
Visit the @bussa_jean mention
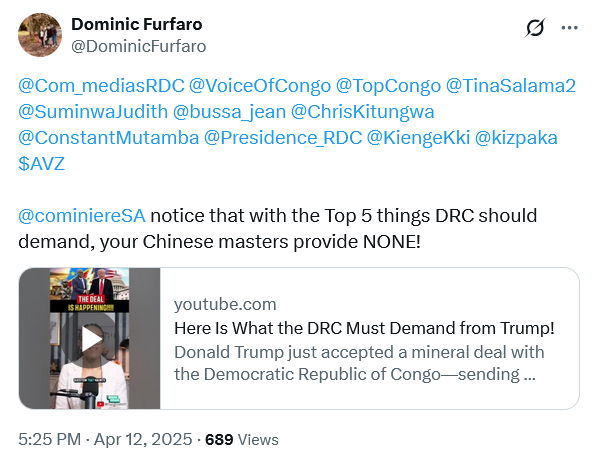pos(229,112)
